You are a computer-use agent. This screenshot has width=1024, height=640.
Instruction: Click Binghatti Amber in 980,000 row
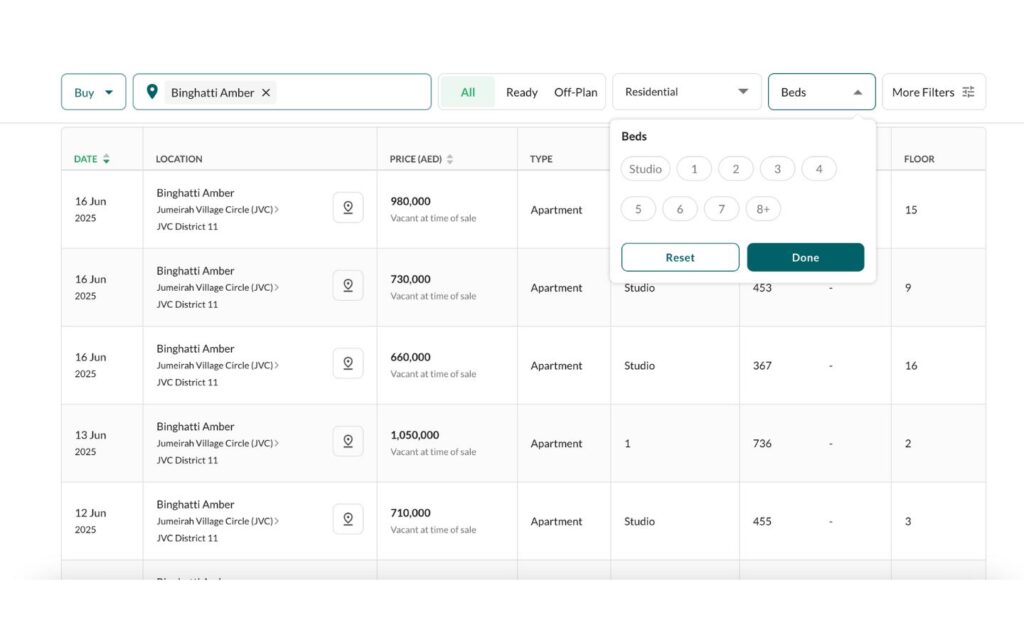(x=195, y=193)
